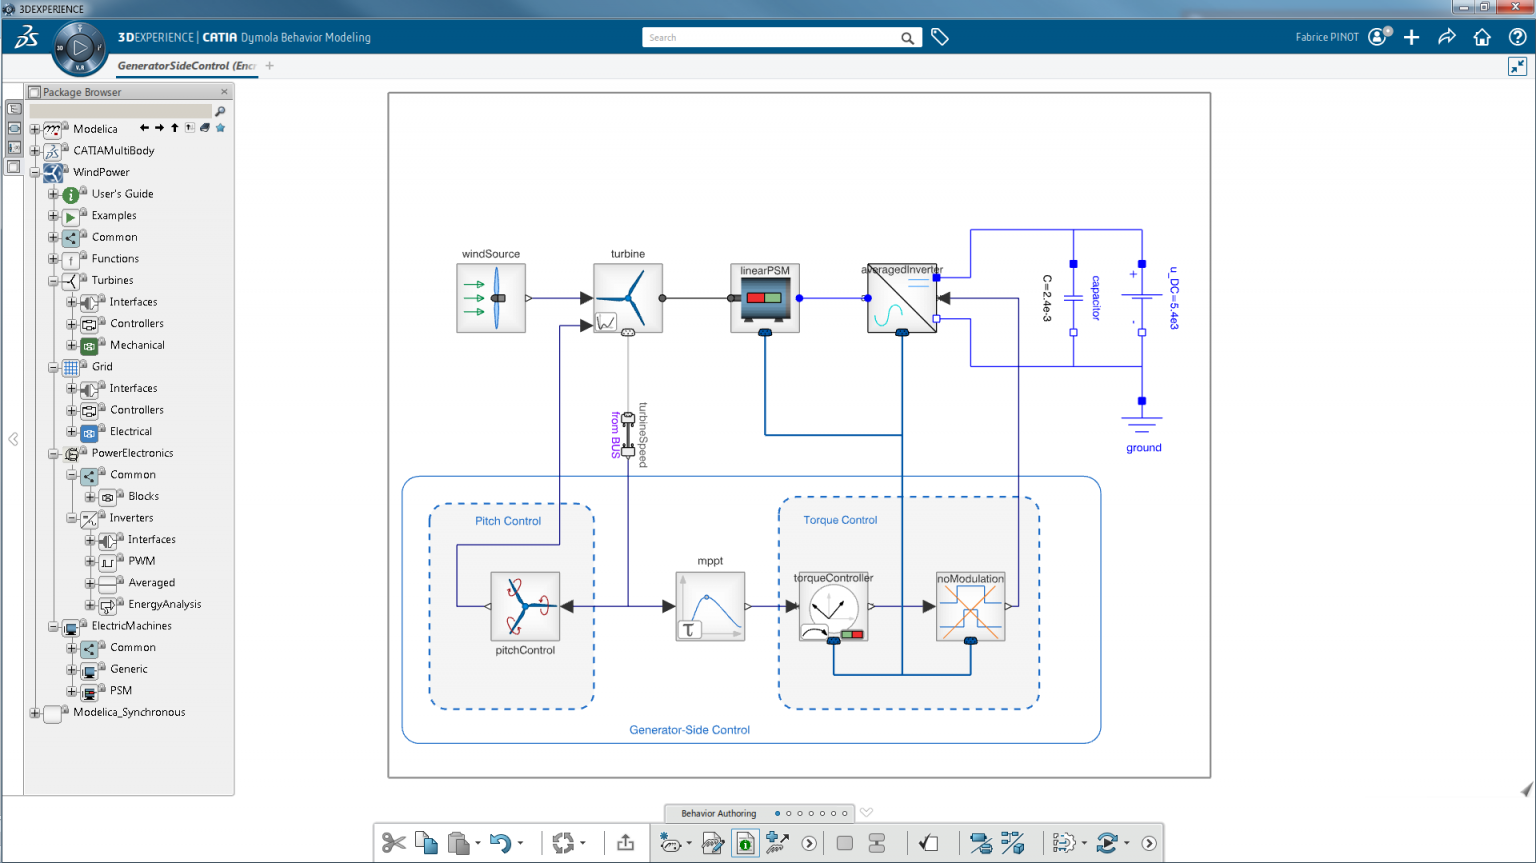Click the Undo arrow icon
Image resolution: width=1536 pixels, height=863 pixels.
[500, 843]
